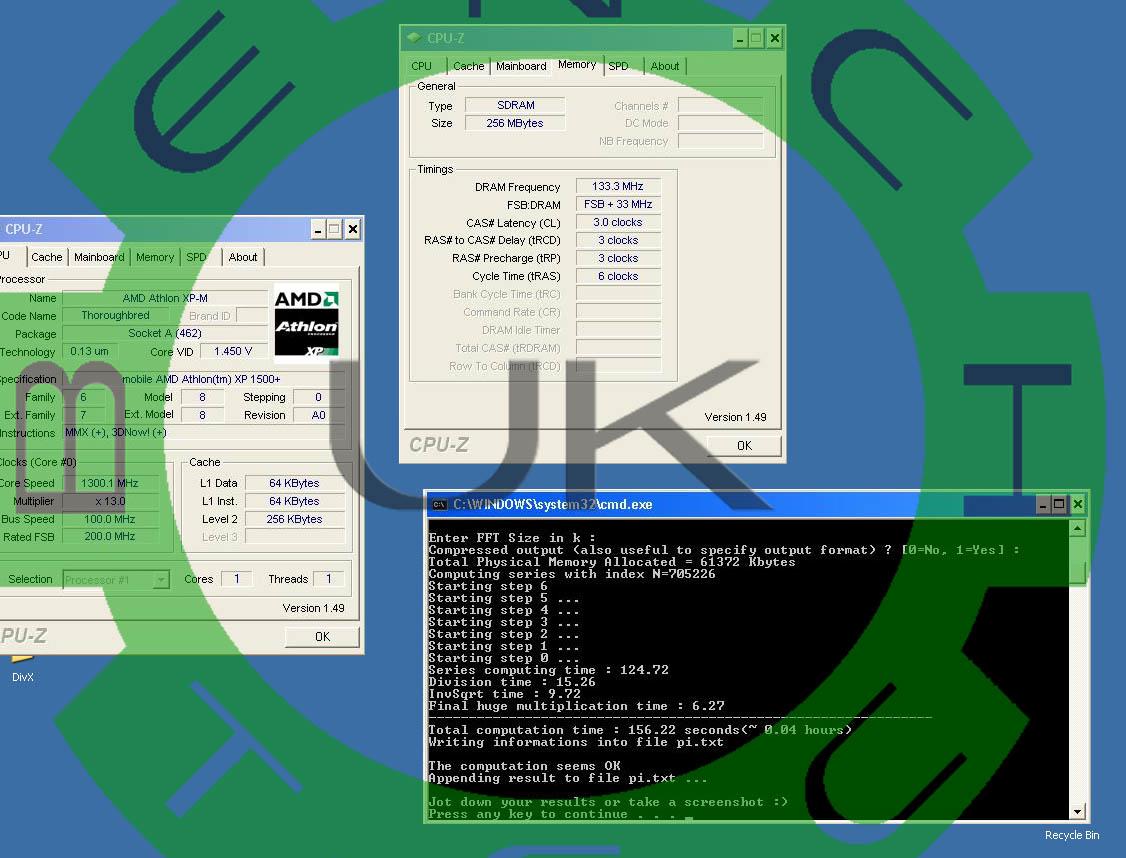Click the Threads count field
This screenshot has width=1126, height=858.
tap(328, 579)
